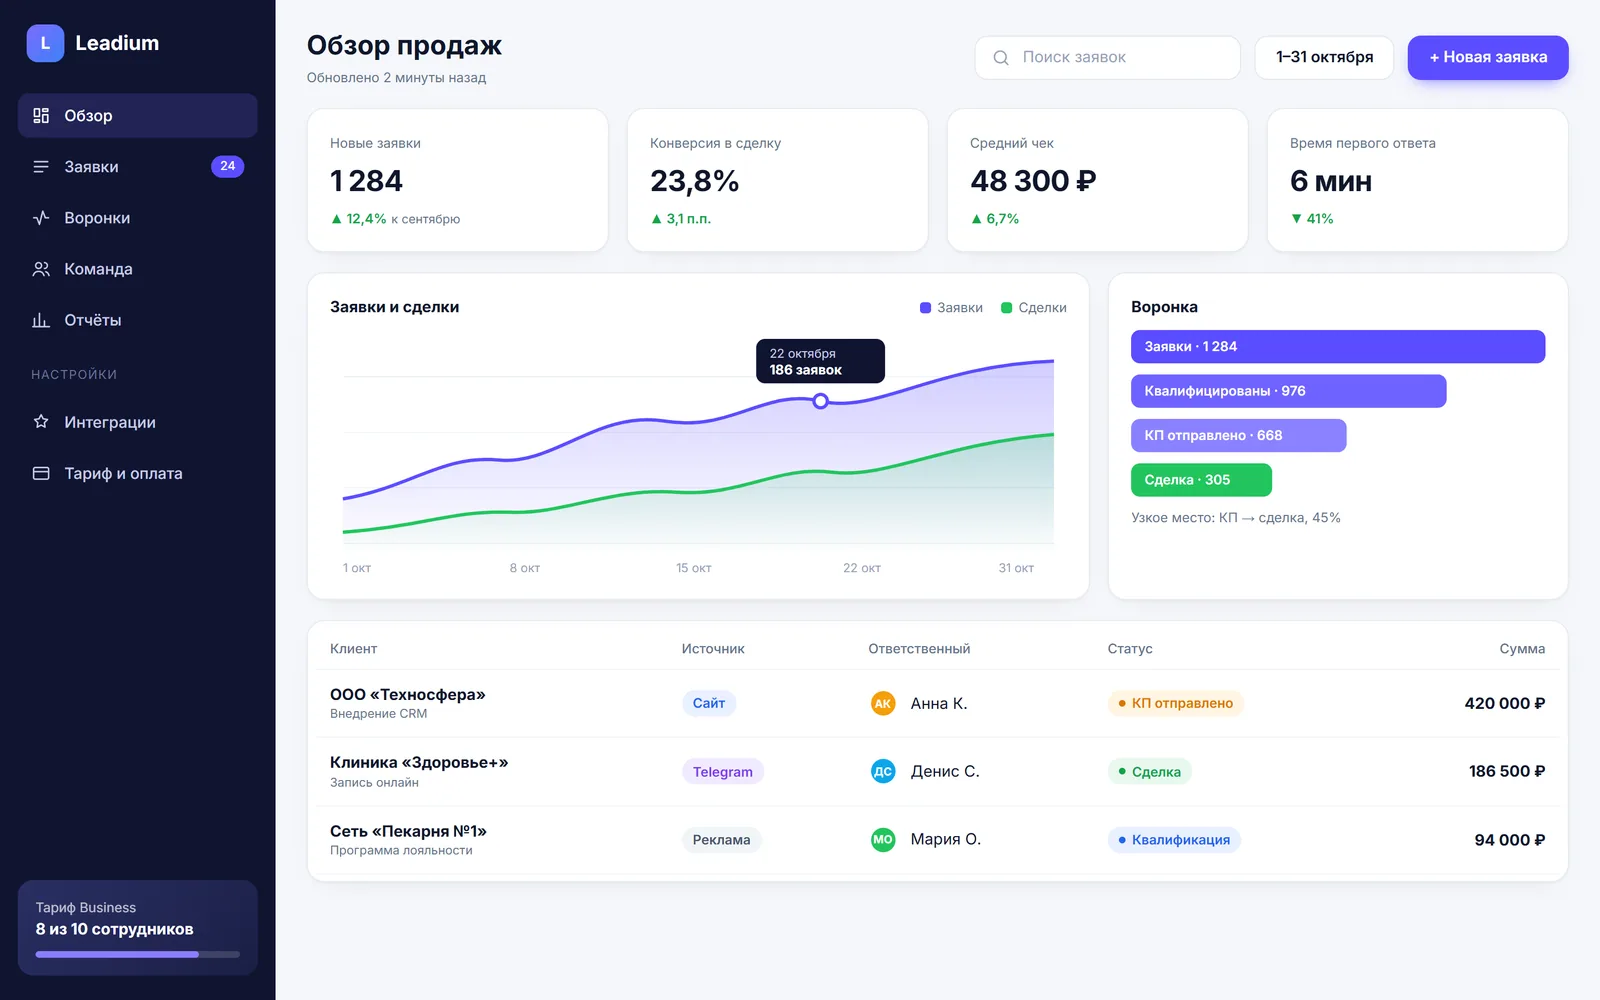Click the Квалификация status badge
This screenshot has height=1000, width=1600.
click(x=1174, y=840)
